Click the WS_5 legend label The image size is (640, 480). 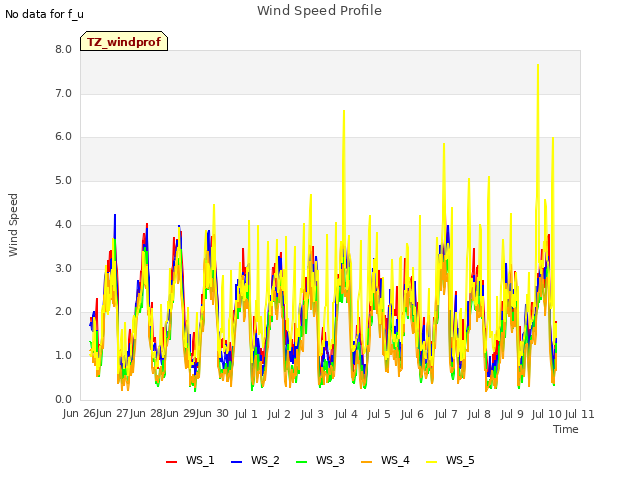click(460, 460)
